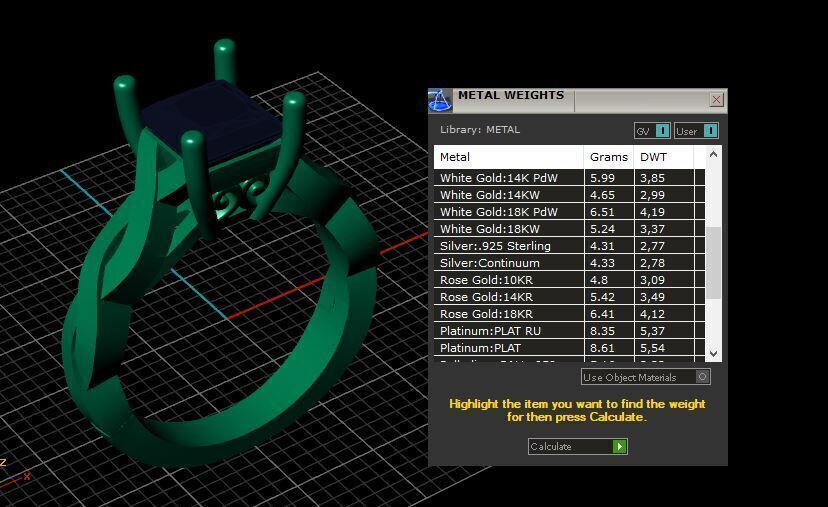Toggle Use Object Materials option
The width and height of the screenshot is (828, 507).
[x=646, y=377]
